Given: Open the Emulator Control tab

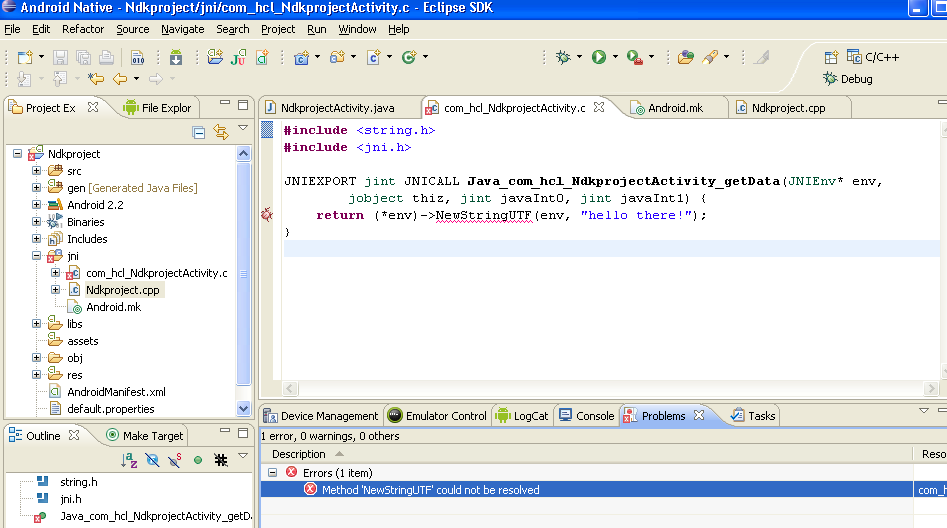Looking at the screenshot, I should (438, 416).
